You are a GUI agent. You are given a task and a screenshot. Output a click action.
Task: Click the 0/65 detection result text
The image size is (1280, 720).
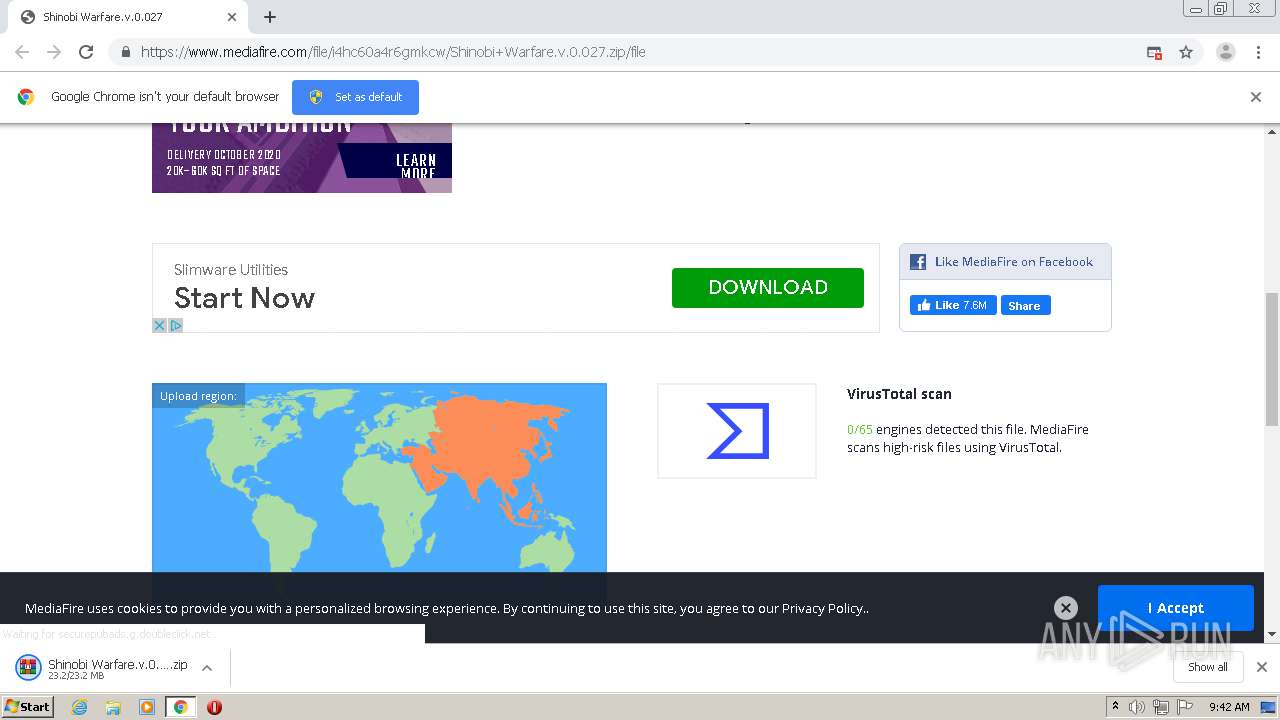tap(859, 429)
